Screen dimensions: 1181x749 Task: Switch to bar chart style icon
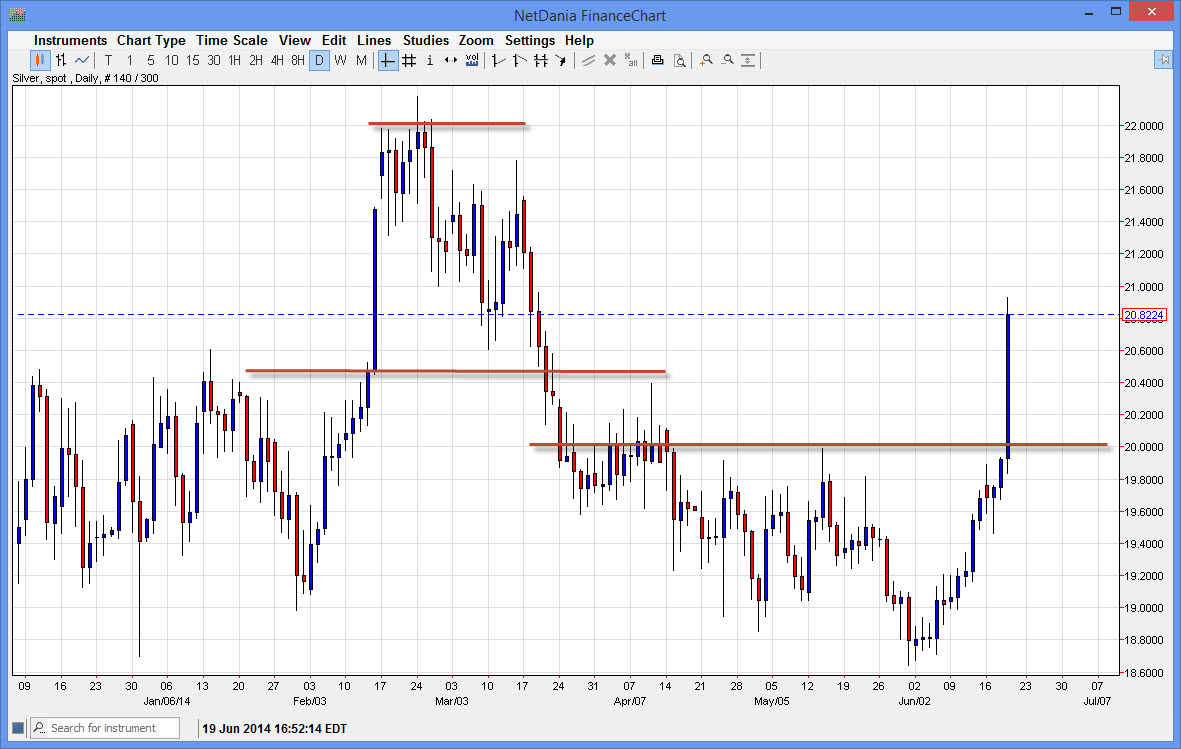point(59,60)
